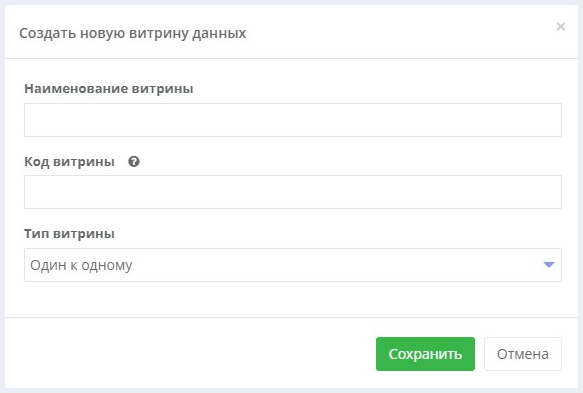Screen dimensions: 583x393
Task: Place the cursor in the showcase name field
Action: coord(293,120)
